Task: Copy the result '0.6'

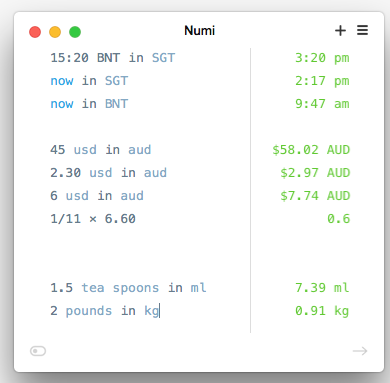Action: [338, 219]
